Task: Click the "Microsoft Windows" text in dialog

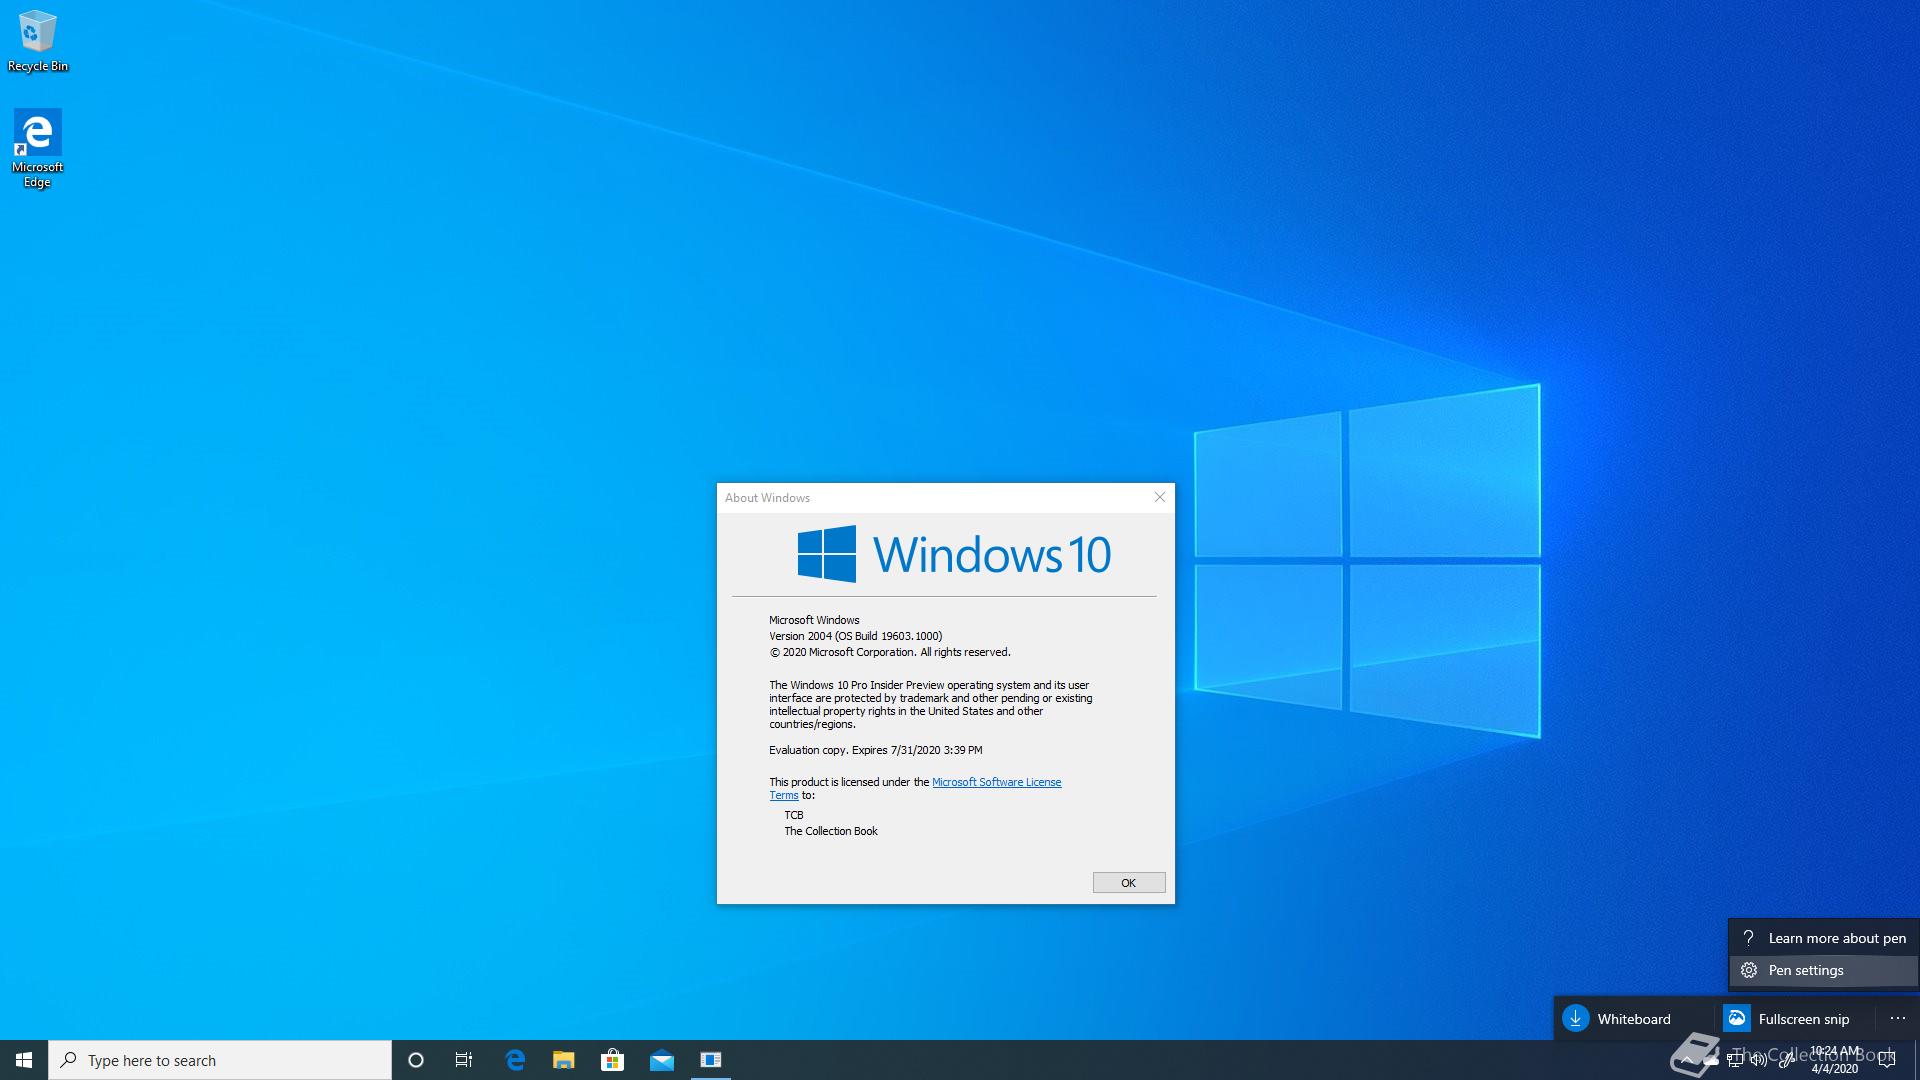Action: point(814,620)
